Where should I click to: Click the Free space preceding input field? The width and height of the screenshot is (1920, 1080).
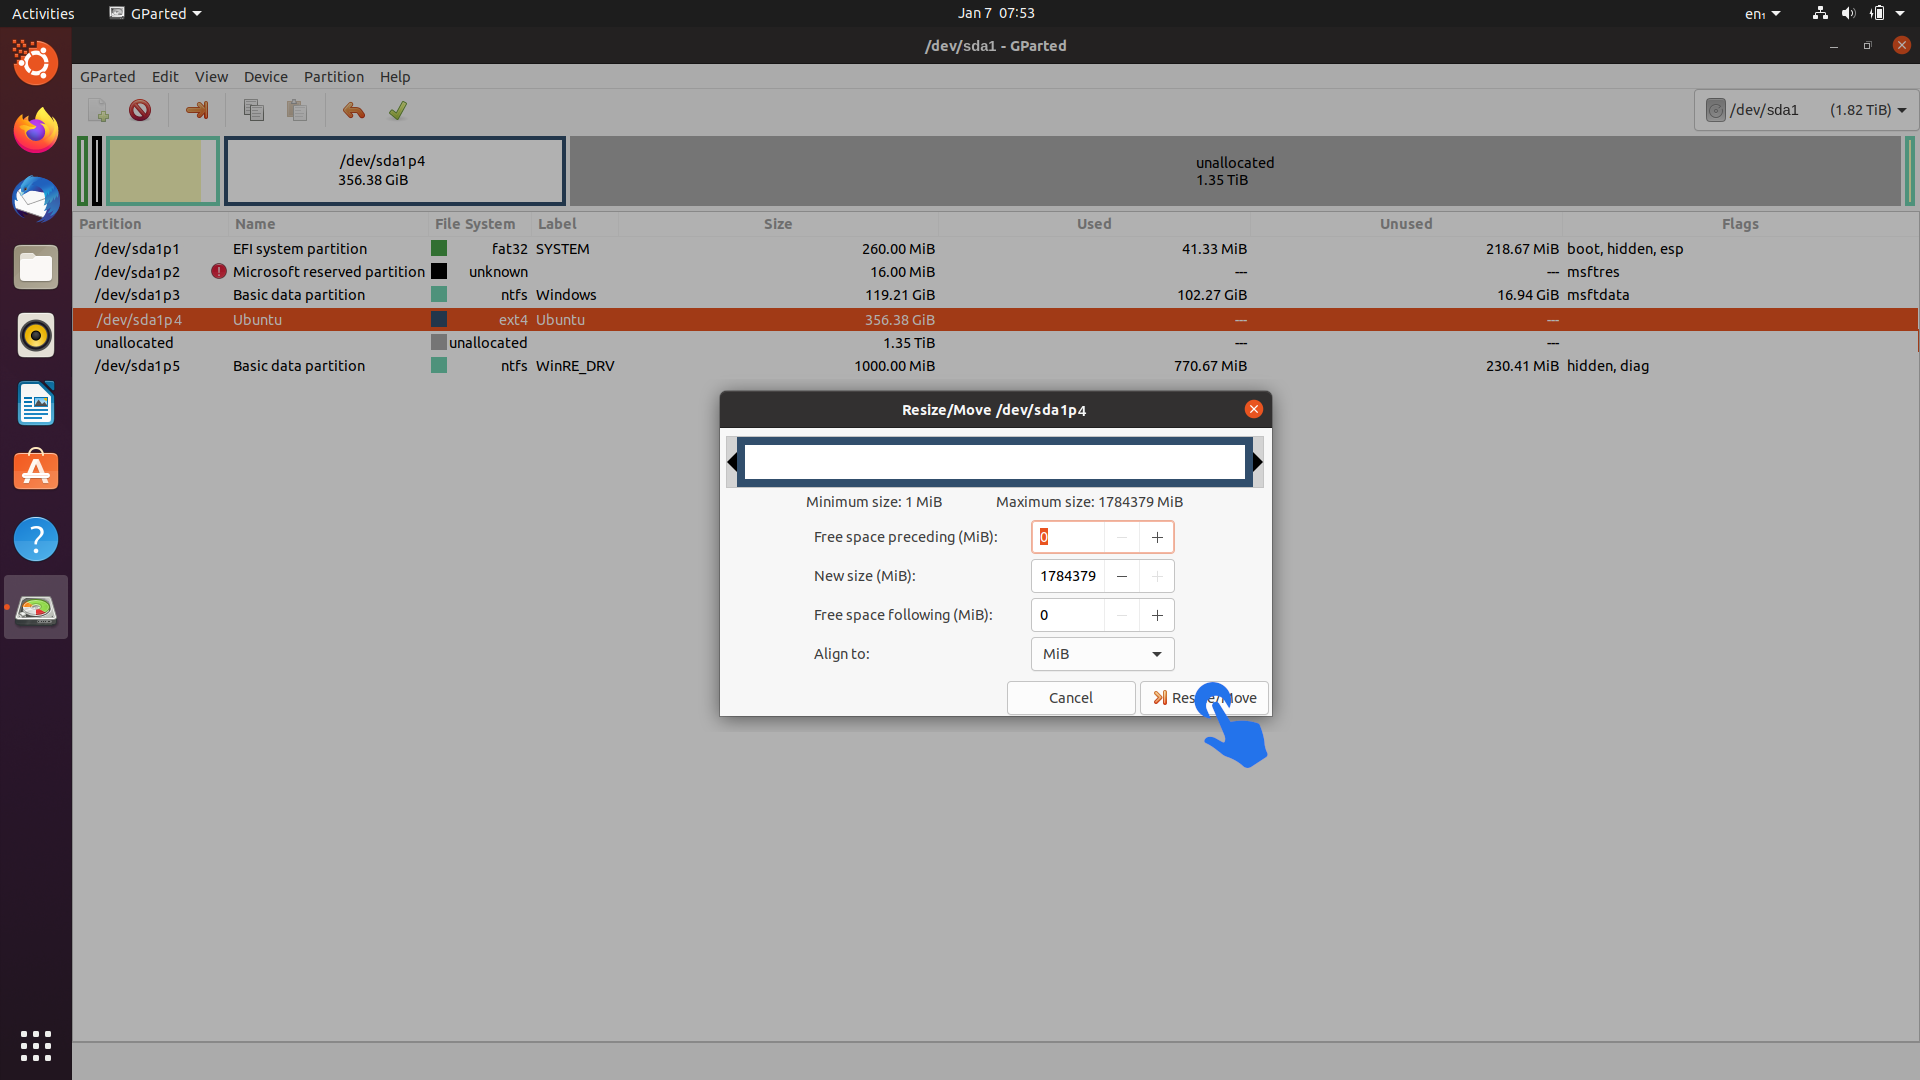(1068, 537)
